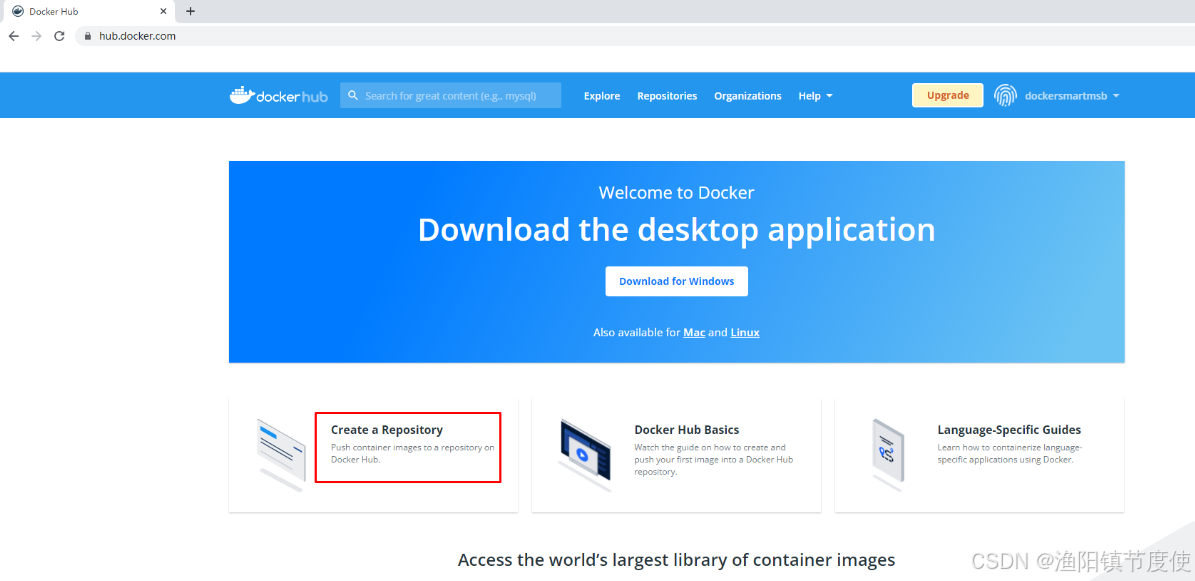
Task: Follow the Mac download link
Action: pyautogui.click(x=694, y=332)
